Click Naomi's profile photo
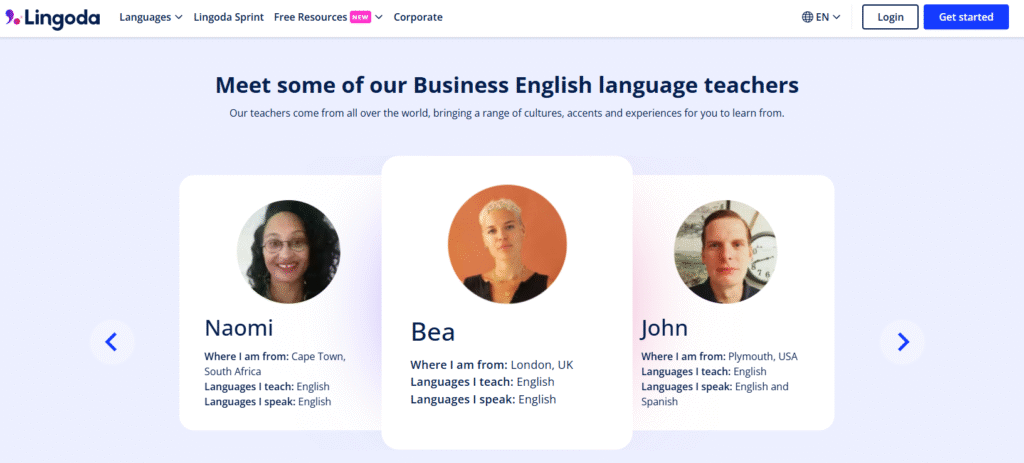The image size is (1024, 463). click(x=288, y=252)
